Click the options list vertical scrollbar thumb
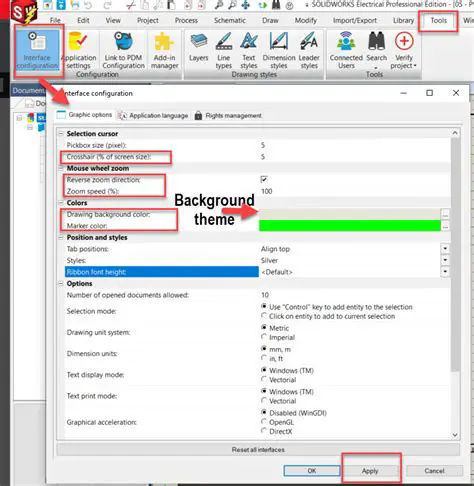 [x=455, y=254]
